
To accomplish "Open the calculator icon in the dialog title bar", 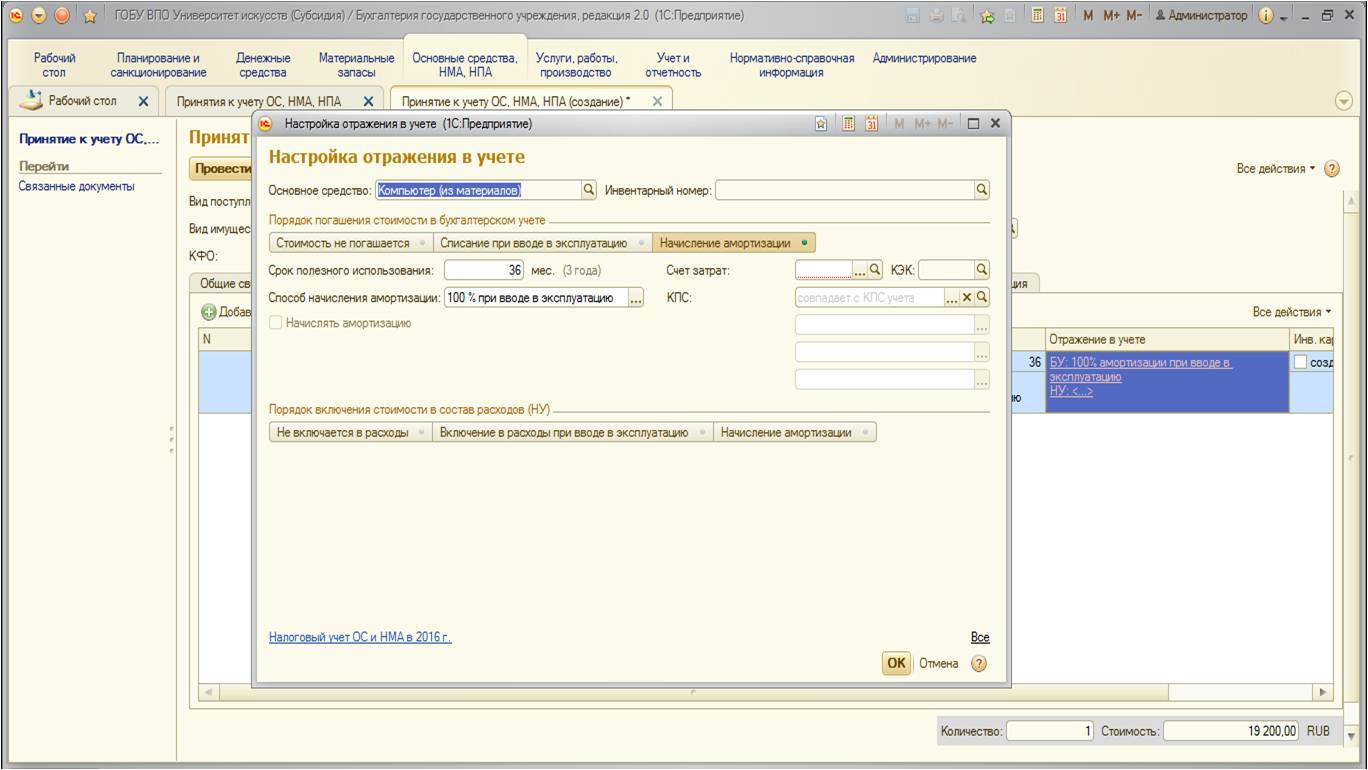I will (846, 124).
